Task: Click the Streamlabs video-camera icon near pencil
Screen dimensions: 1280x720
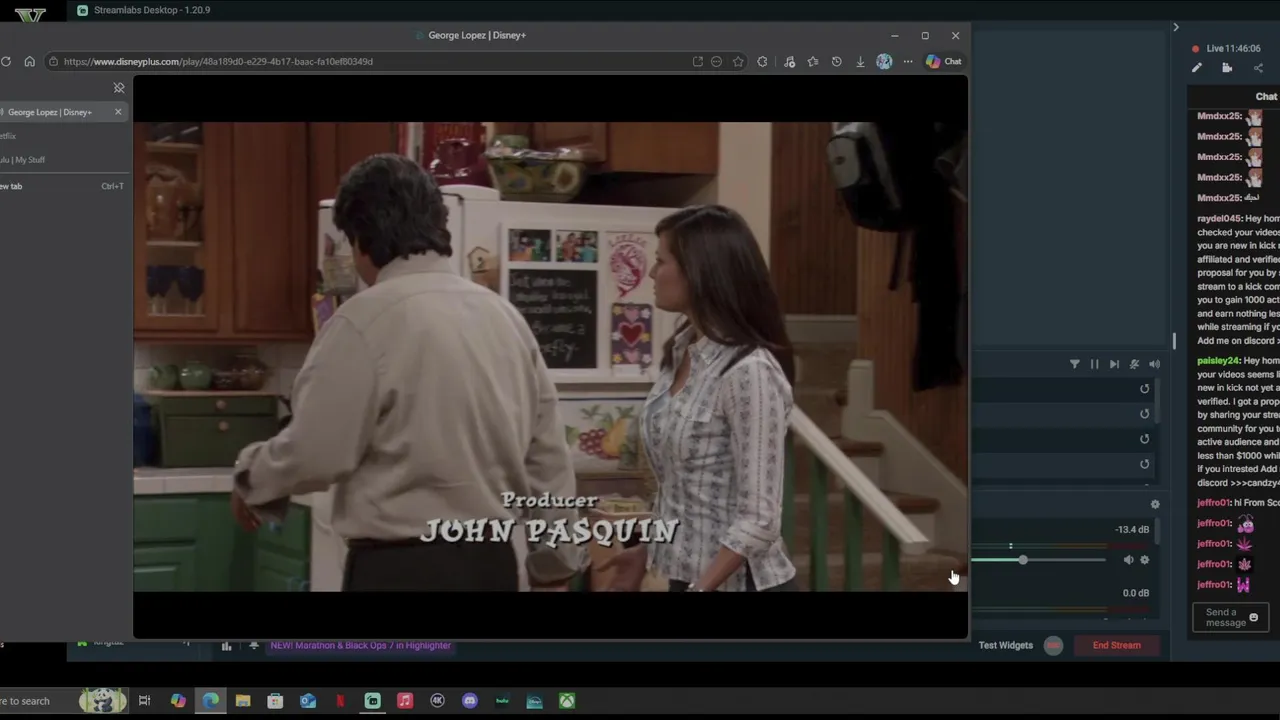Action: [1227, 68]
